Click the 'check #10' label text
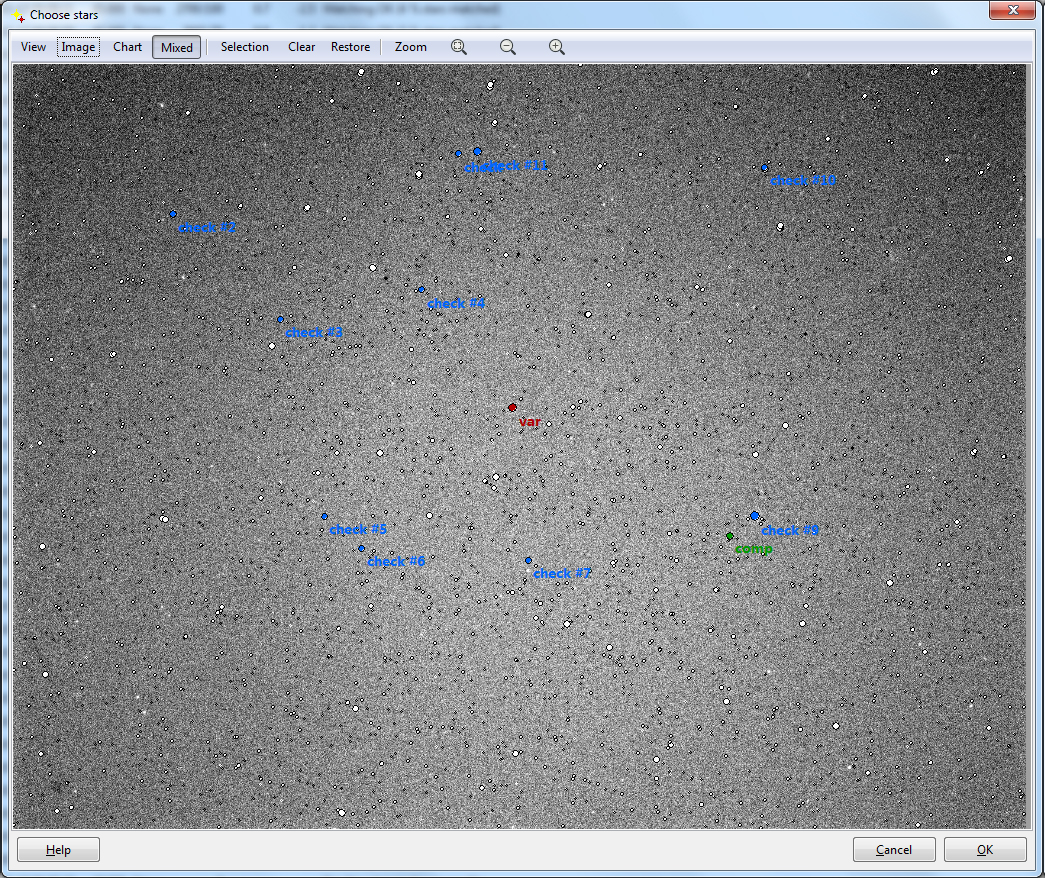The image size is (1045, 878). pyautogui.click(x=803, y=181)
